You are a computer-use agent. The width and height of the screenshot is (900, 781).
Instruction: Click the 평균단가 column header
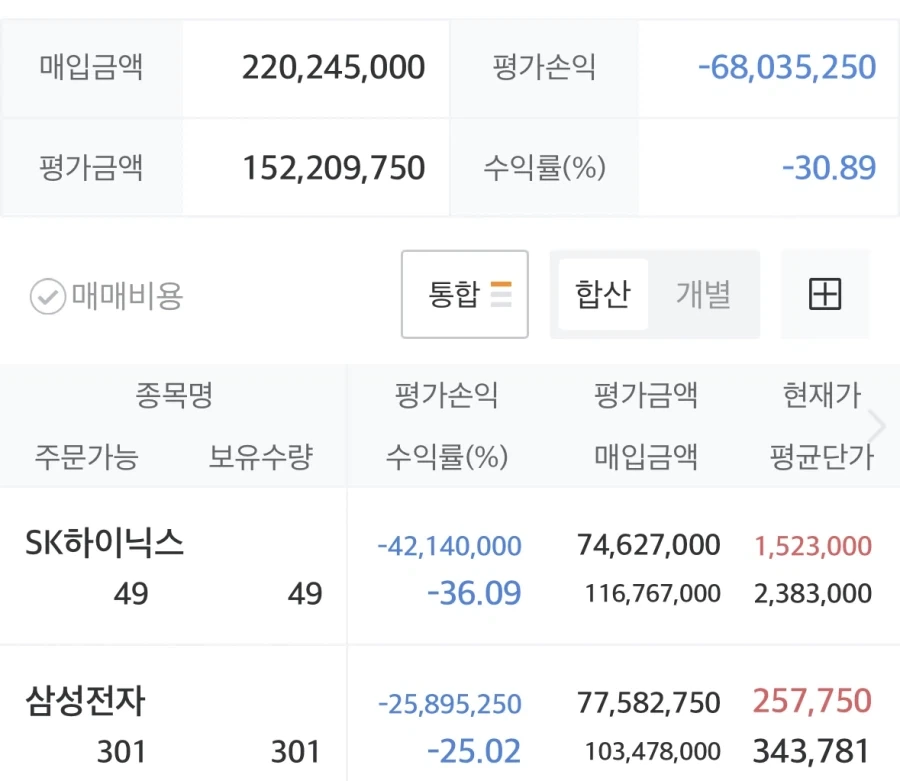tap(821, 457)
